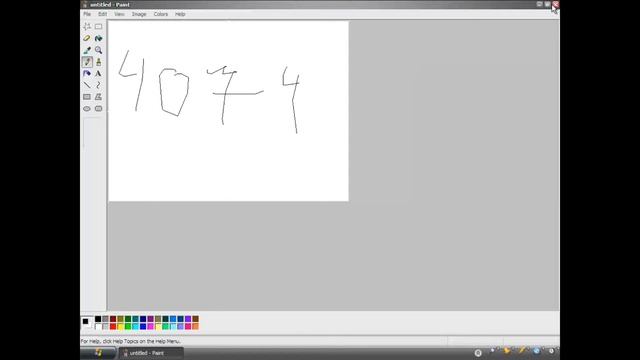The width and height of the screenshot is (640, 360).
Task: Select the Airbrush spray tool
Action: (x=87, y=74)
